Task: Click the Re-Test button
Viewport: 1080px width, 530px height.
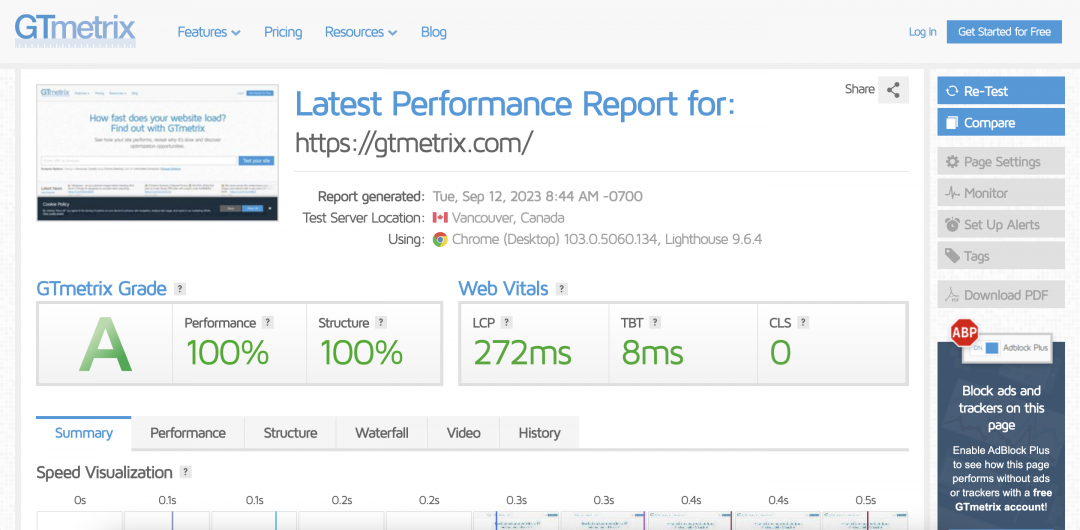Action: (x=1001, y=91)
